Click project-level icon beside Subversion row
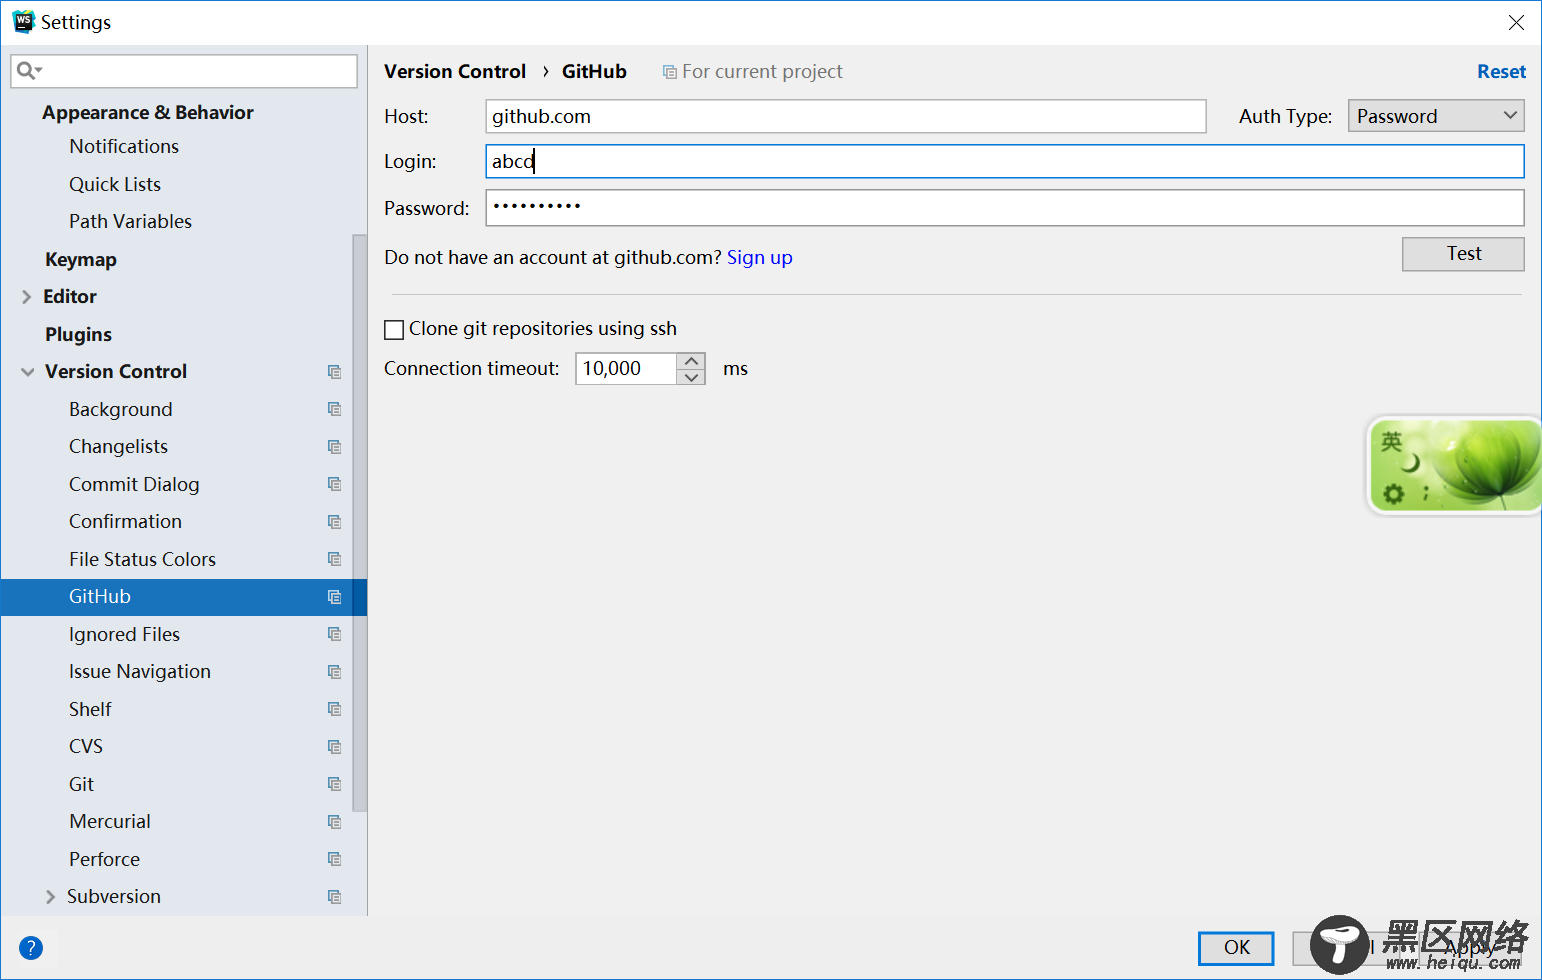The width and height of the screenshot is (1542, 980). [335, 897]
